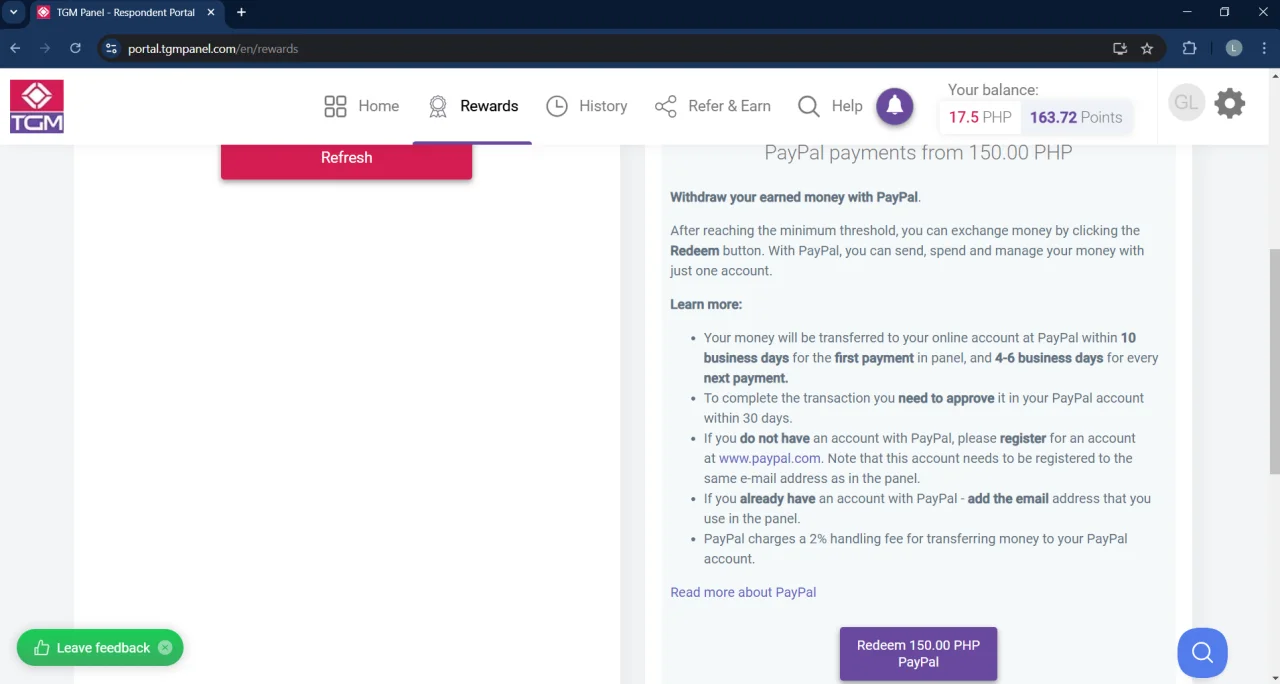1280x684 pixels.
Task: Click the PayPal payments from 150.00 PHP heading
Action: point(918,153)
